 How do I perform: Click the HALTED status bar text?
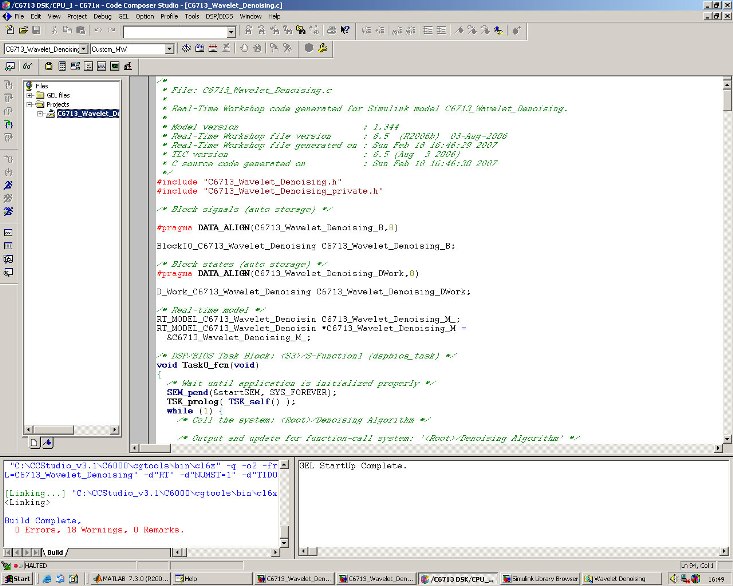point(36,565)
